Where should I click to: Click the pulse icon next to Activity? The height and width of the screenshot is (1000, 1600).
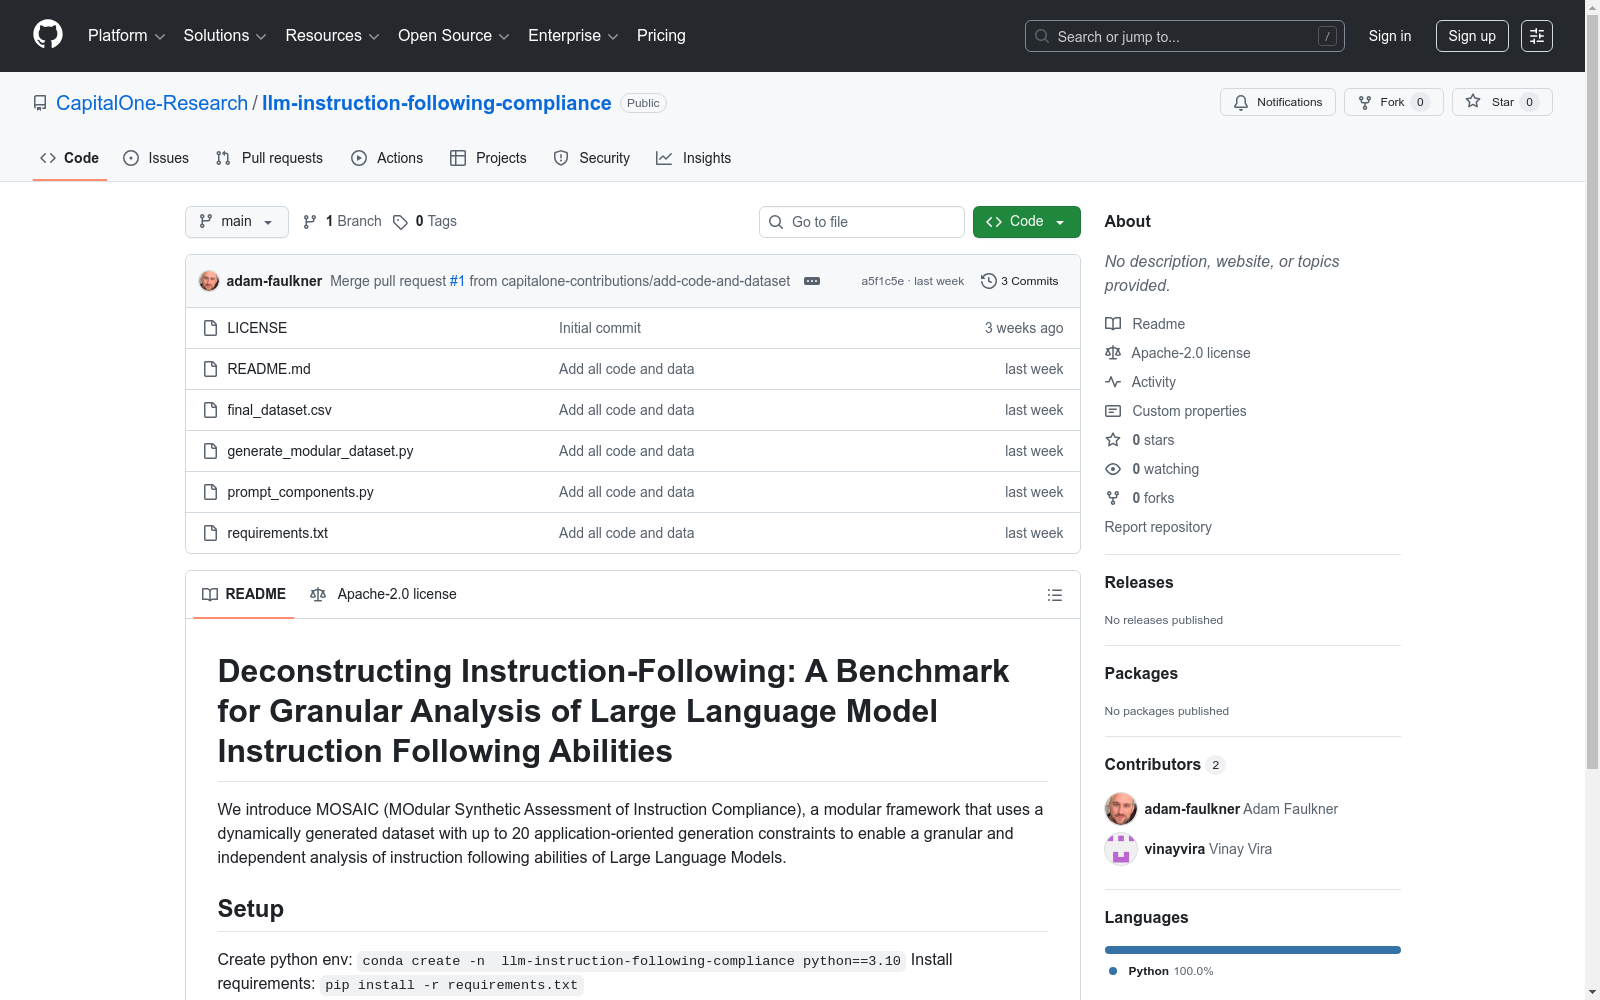(x=1113, y=382)
